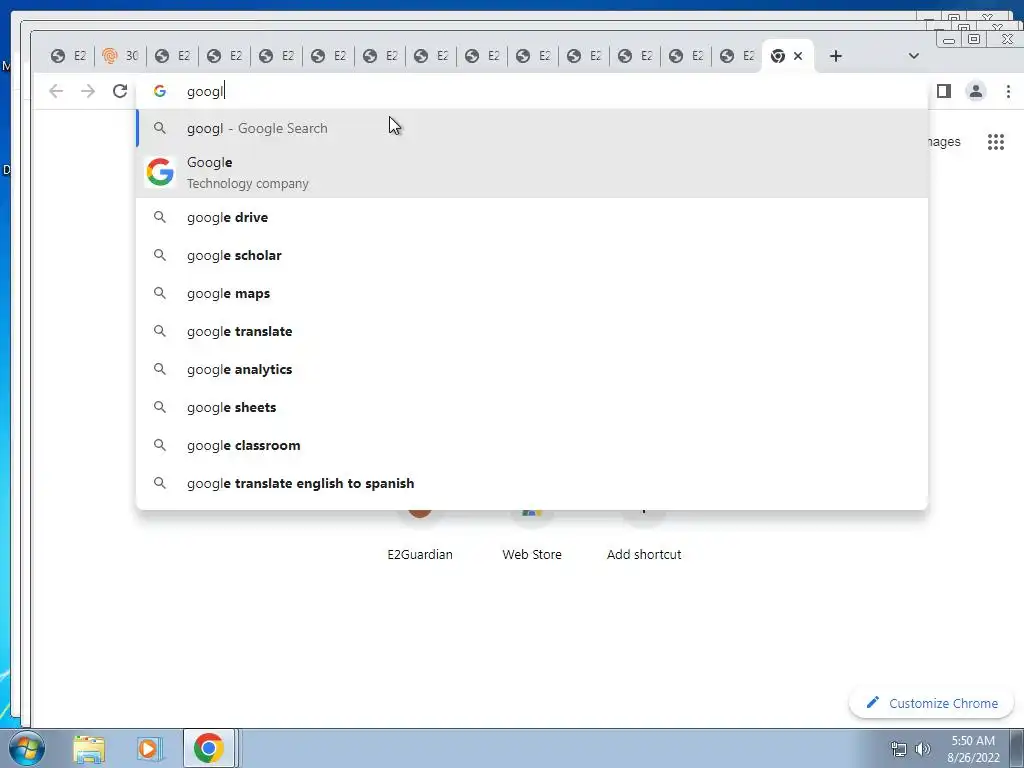Select Google Technology company suggestion

(x=532, y=172)
